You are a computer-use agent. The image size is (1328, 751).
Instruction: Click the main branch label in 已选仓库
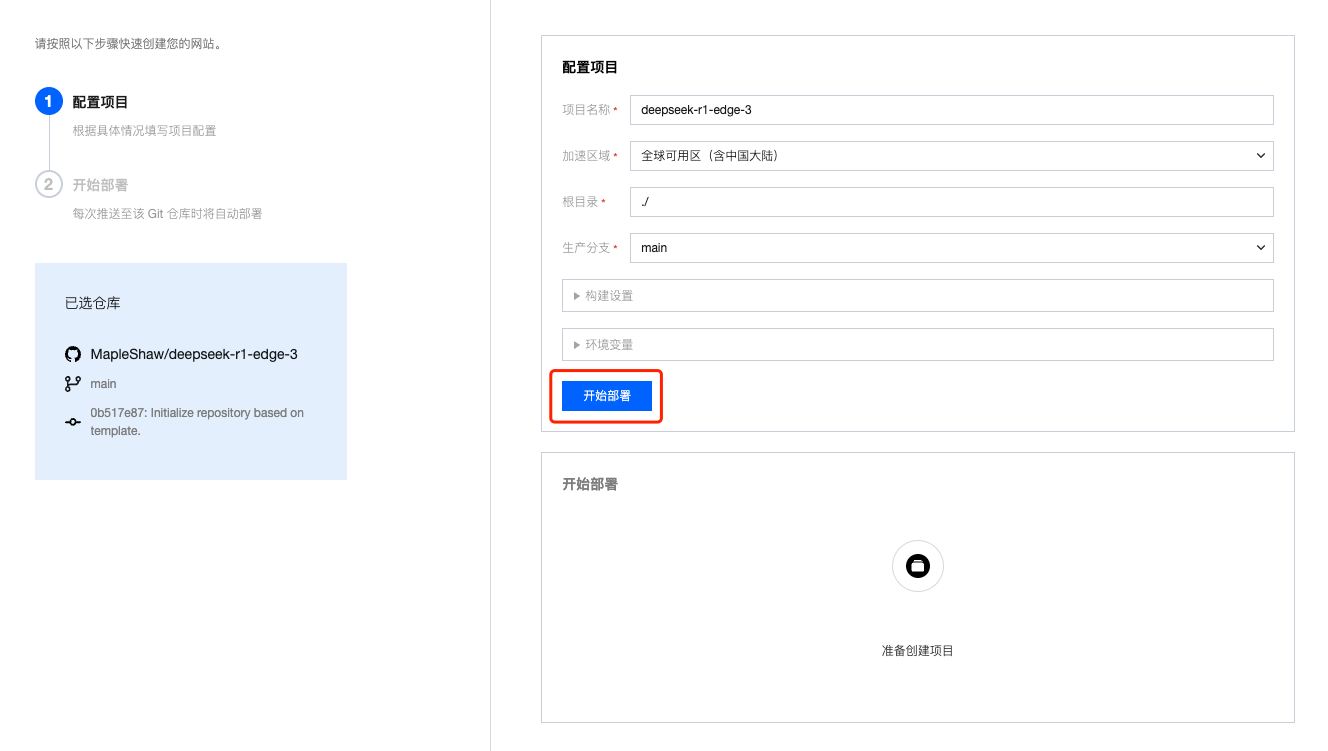click(104, 383)
